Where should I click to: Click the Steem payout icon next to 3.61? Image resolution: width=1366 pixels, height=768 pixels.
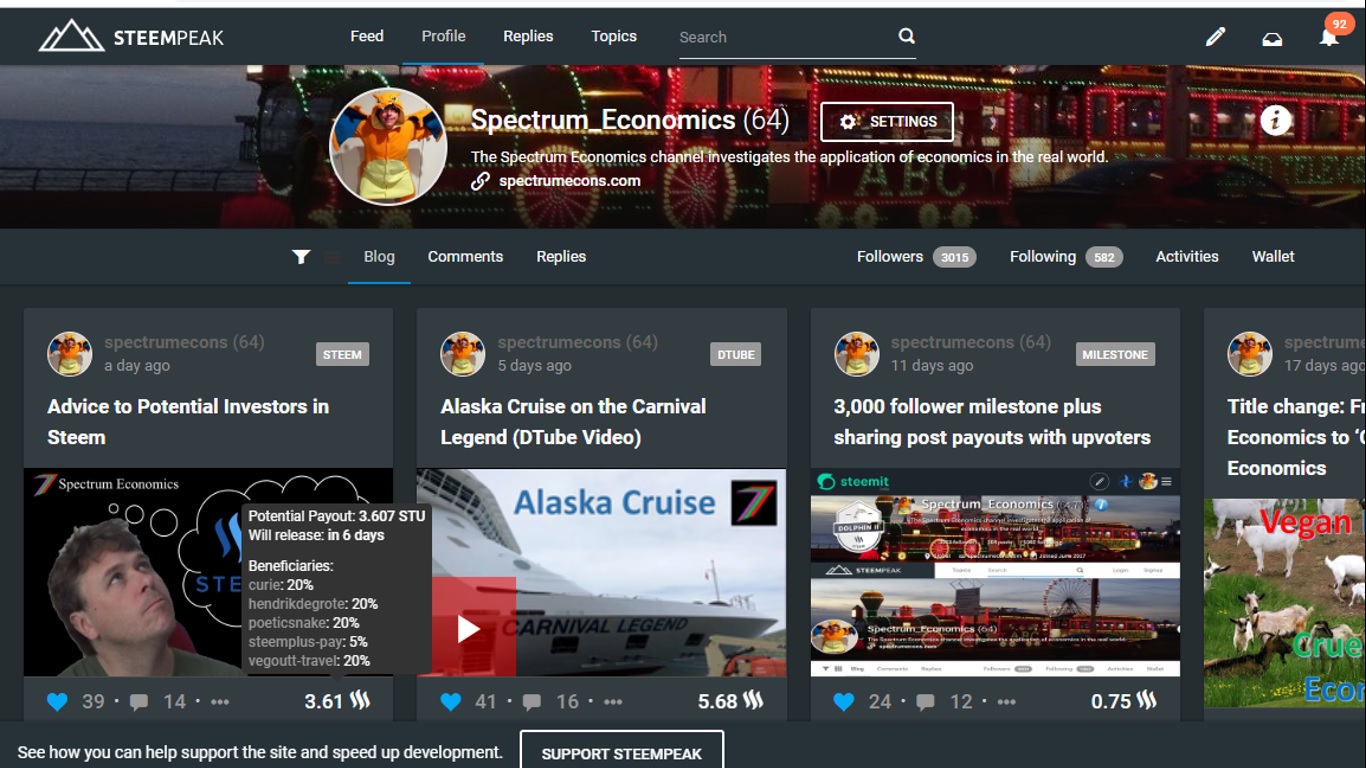point(360,700)
